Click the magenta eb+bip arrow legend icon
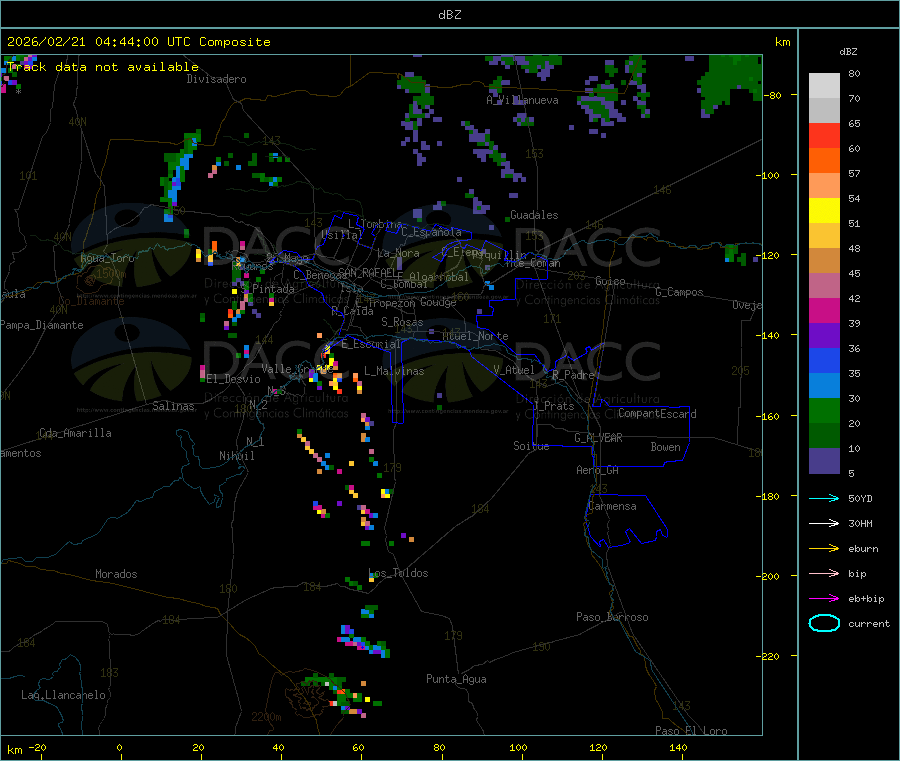The width and height of the screenshot is (900, 761). (824, 598)
